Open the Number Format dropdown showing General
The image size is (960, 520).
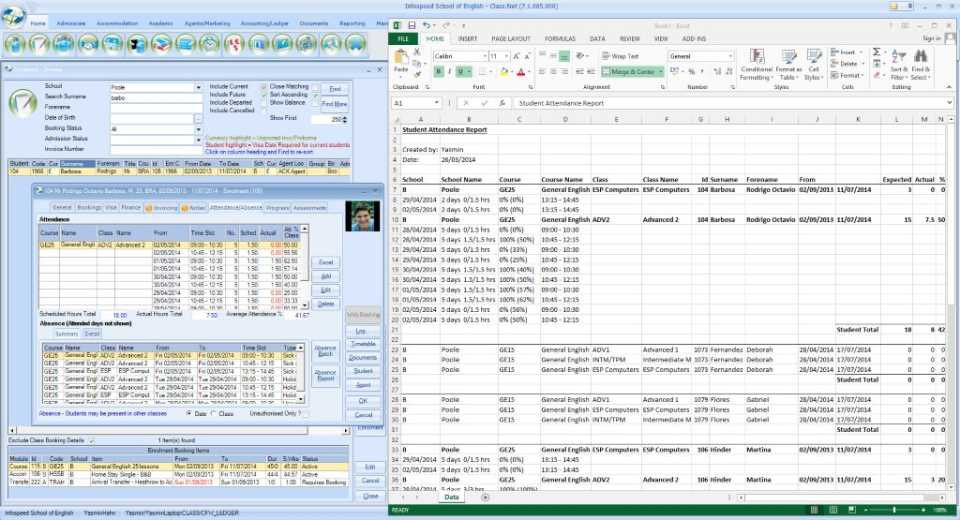click(x=729, y=57)
